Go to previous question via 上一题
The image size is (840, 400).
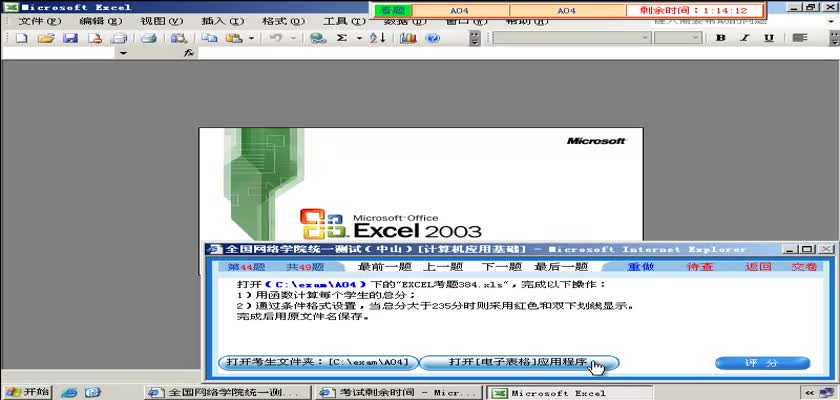[442, 267]
